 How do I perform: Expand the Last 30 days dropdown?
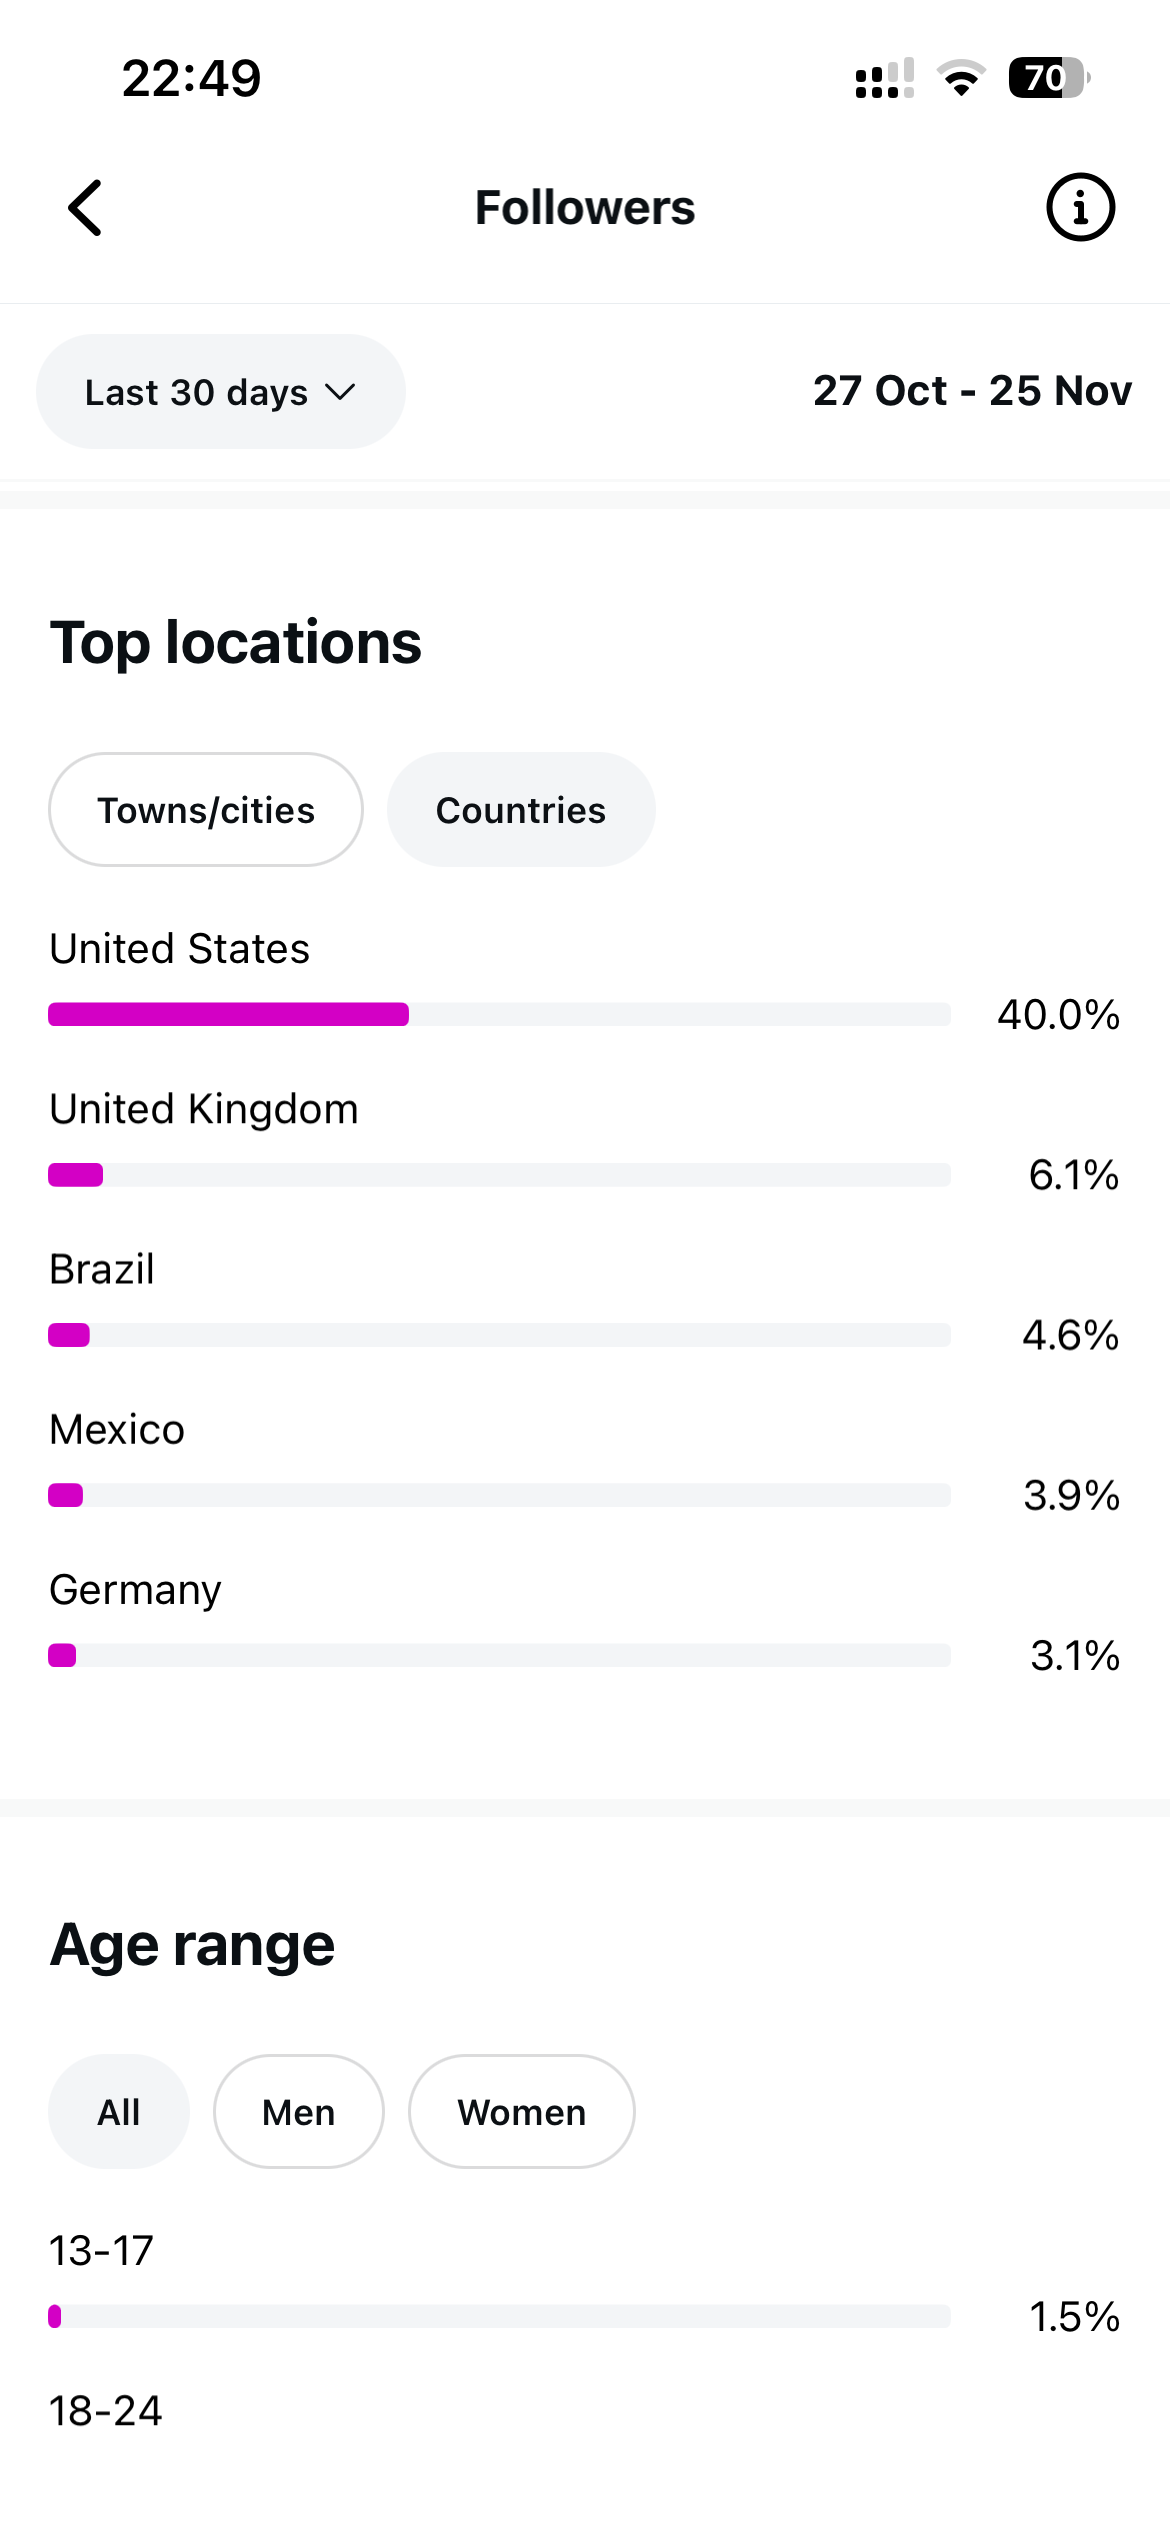tap(220, 392)
